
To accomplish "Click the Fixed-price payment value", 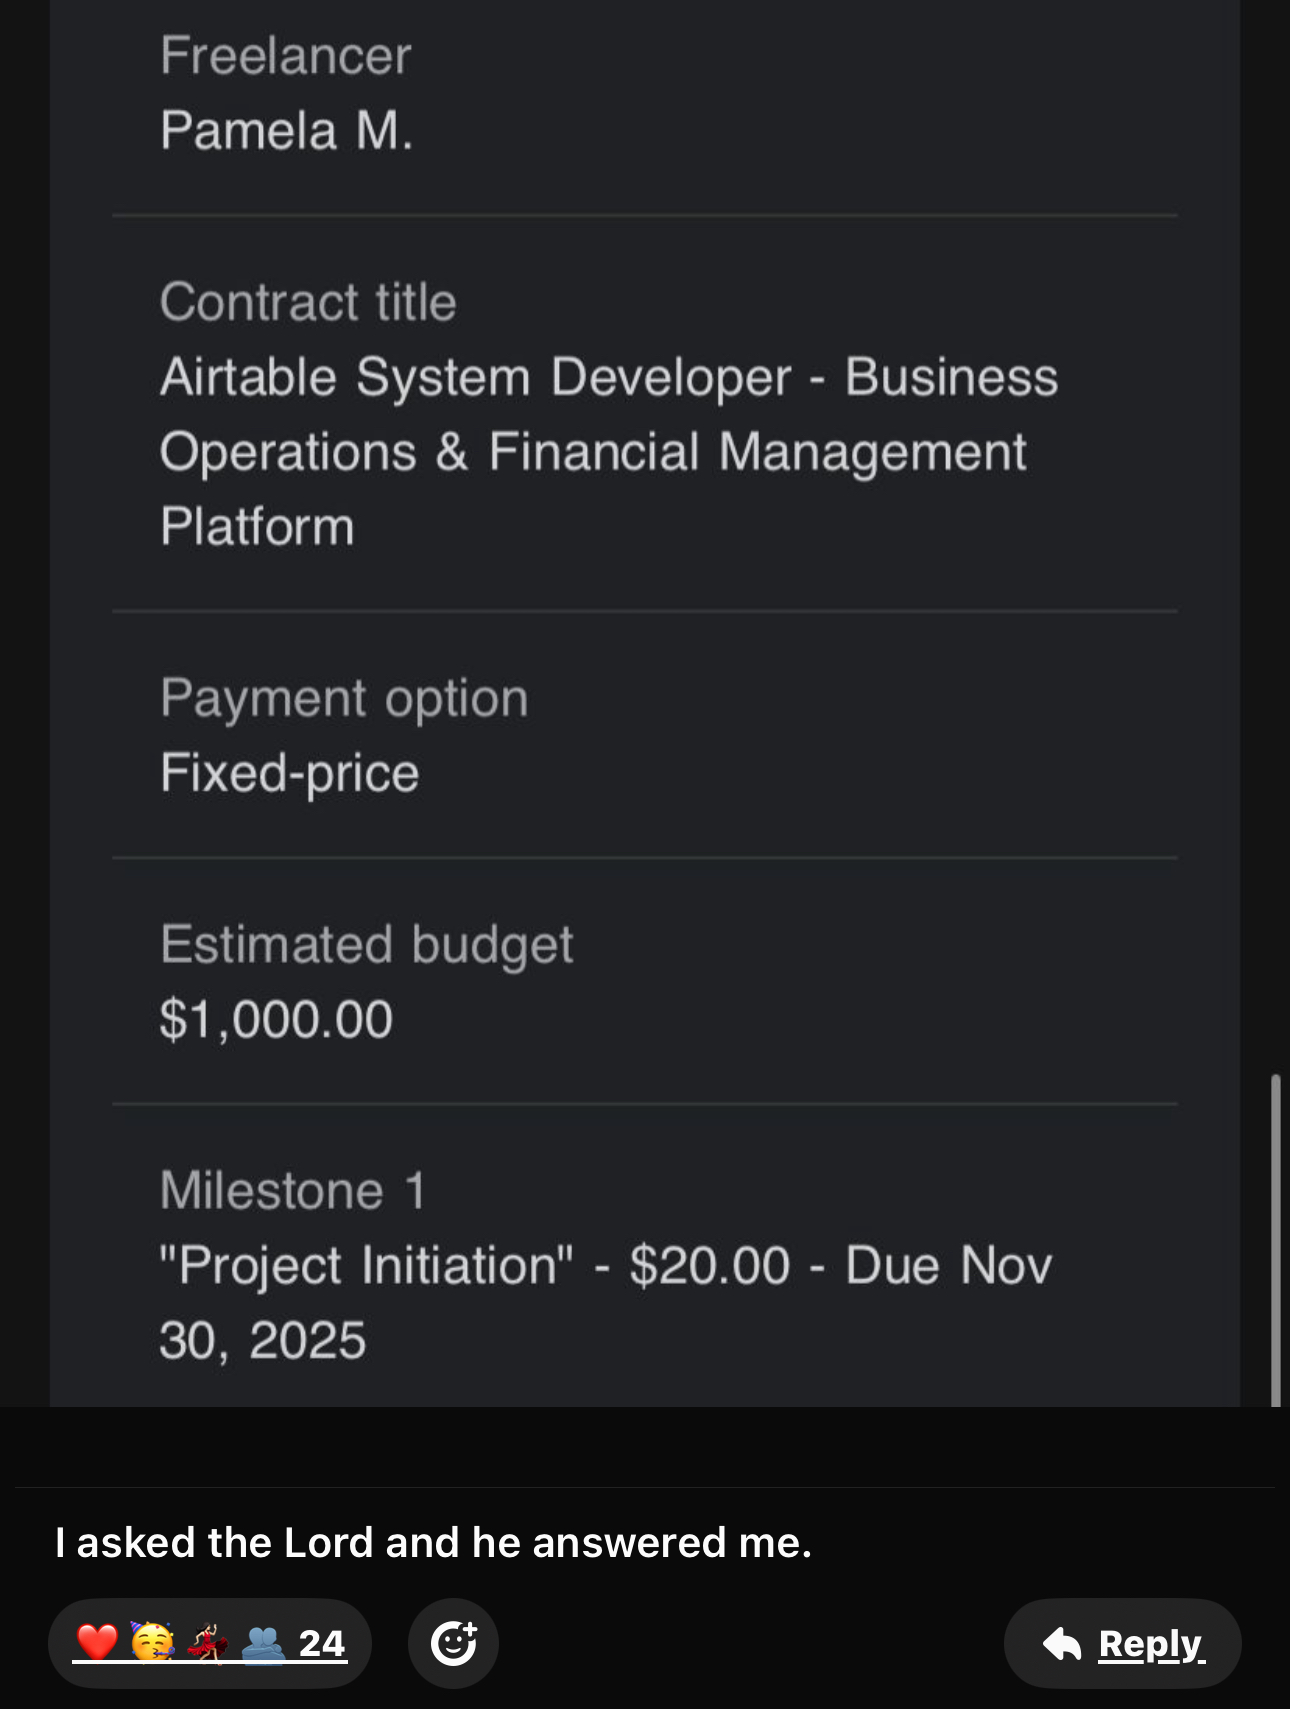I will [x=290, y=773].
